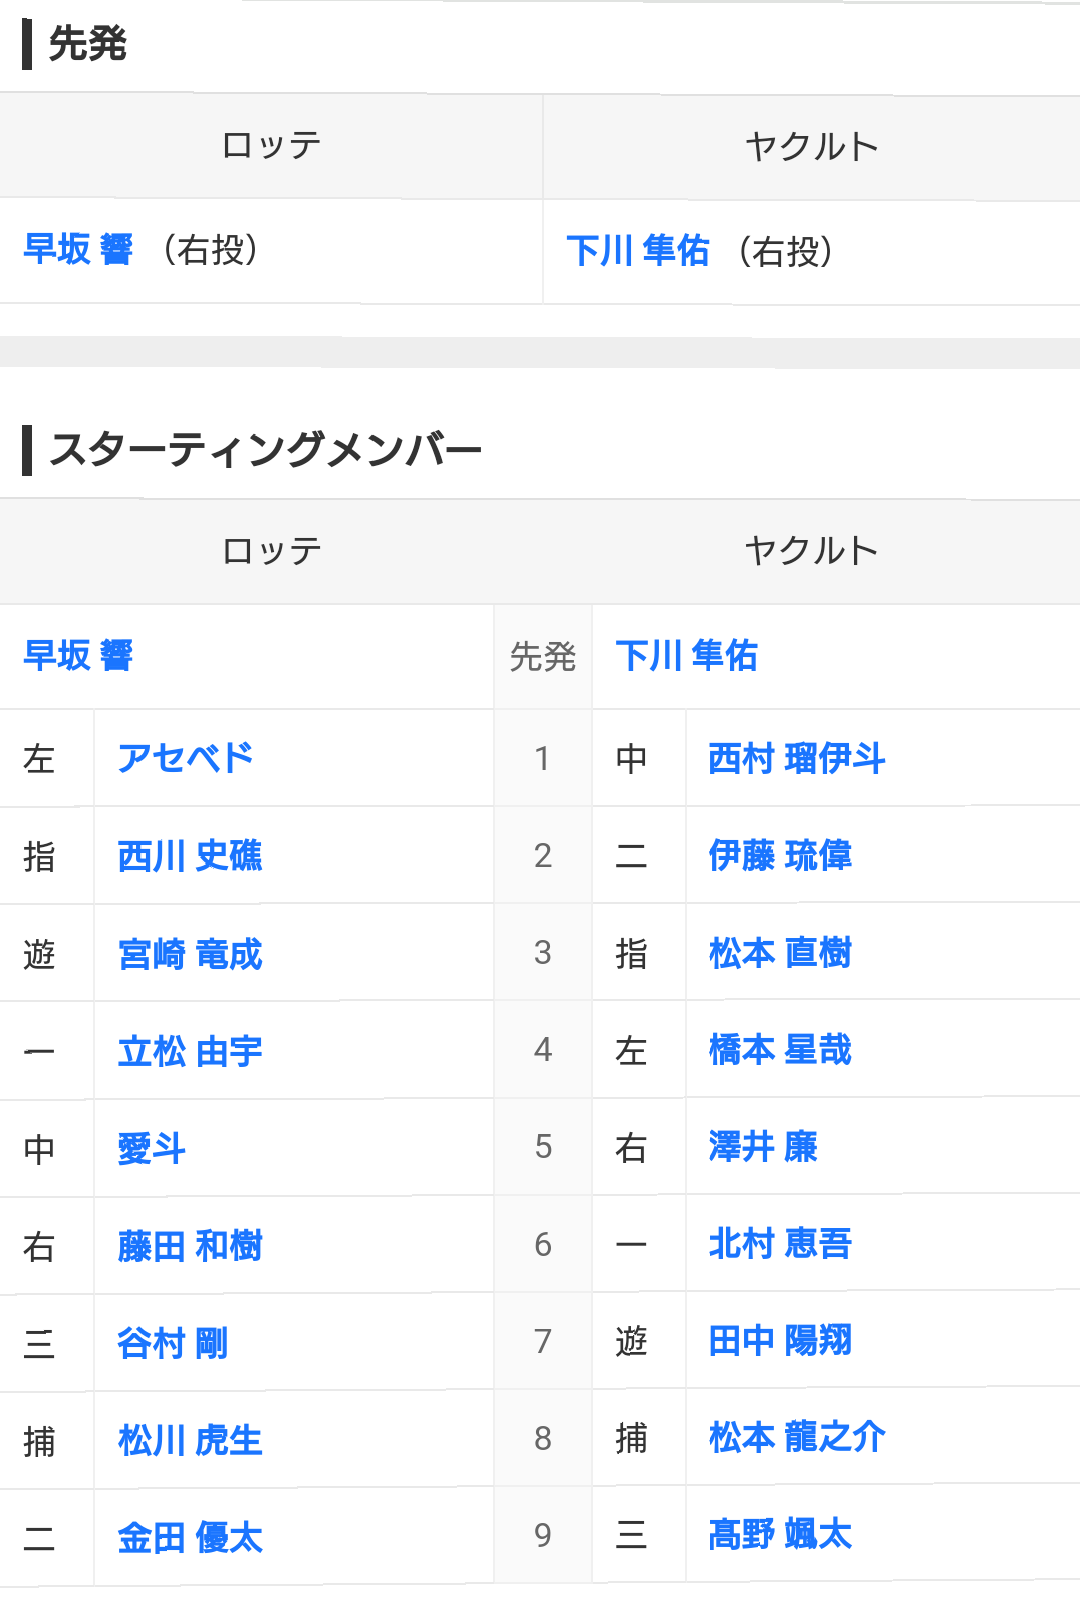The width and height of the screenshot is (1080, 1604).
Task: Open 松本 直樹 player page
Action: (780, 952)
